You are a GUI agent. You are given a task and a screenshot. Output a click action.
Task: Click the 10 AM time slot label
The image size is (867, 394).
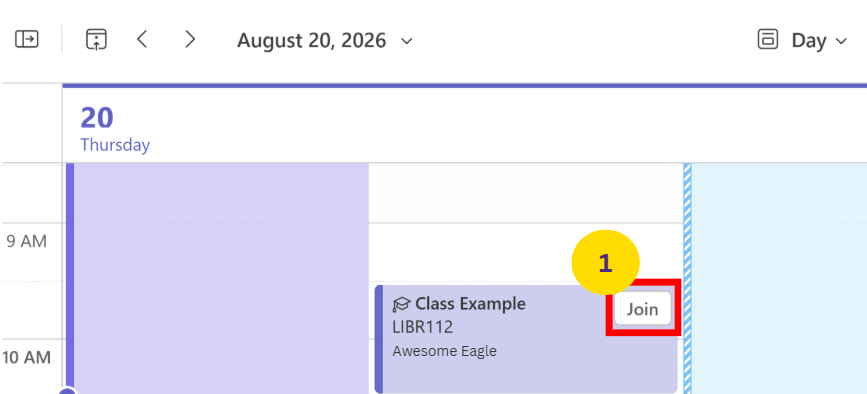click(x=27, y=358)
